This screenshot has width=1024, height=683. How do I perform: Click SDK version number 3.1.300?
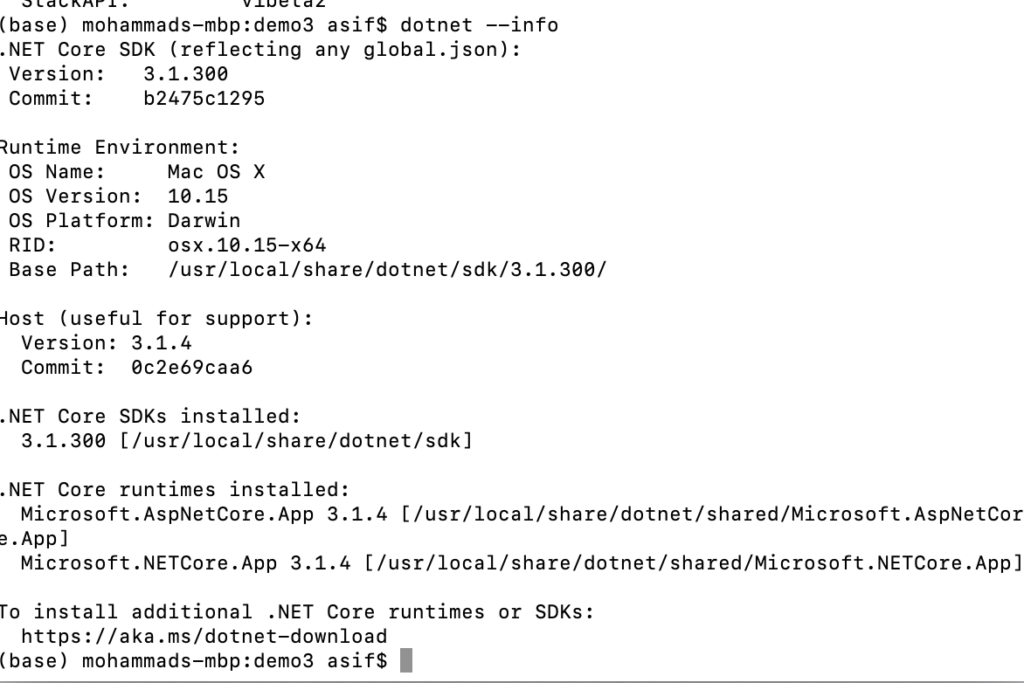coord(185,74)
